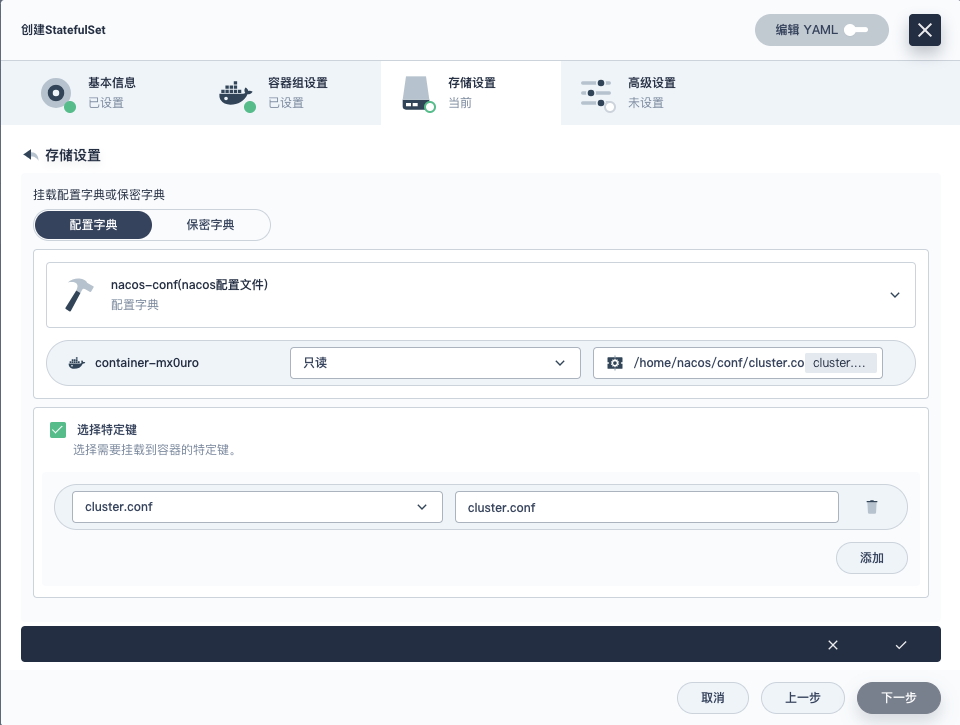
Task: Switch to the 配置字典 option
Action: tap(93, 225)
